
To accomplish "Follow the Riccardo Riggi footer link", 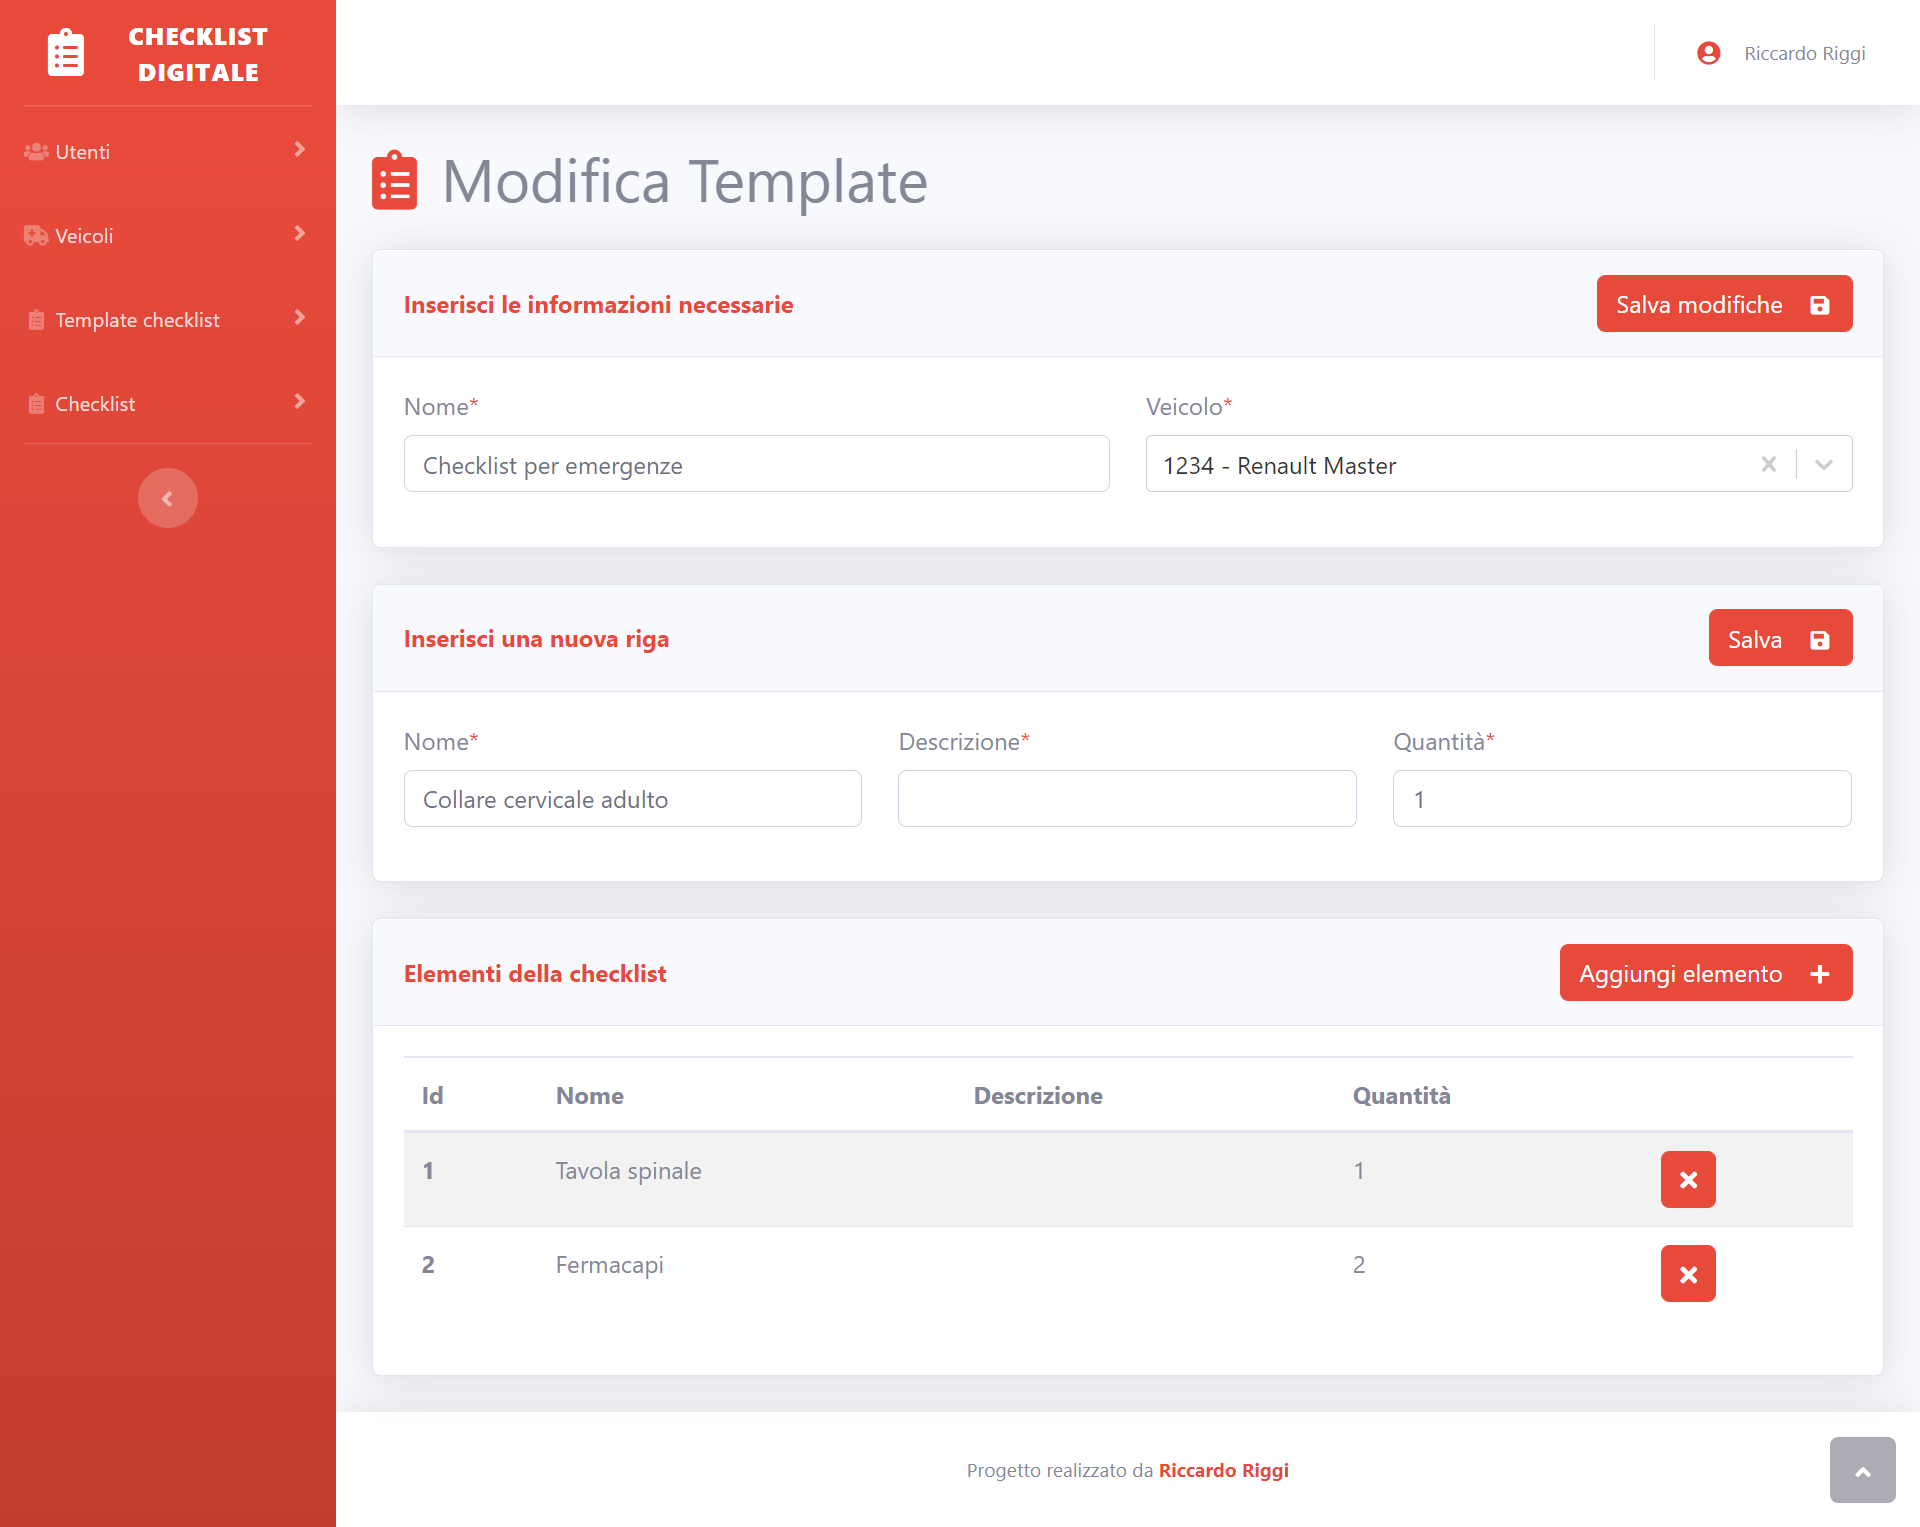I will pyautogui.click(x=1223, y=1470).
